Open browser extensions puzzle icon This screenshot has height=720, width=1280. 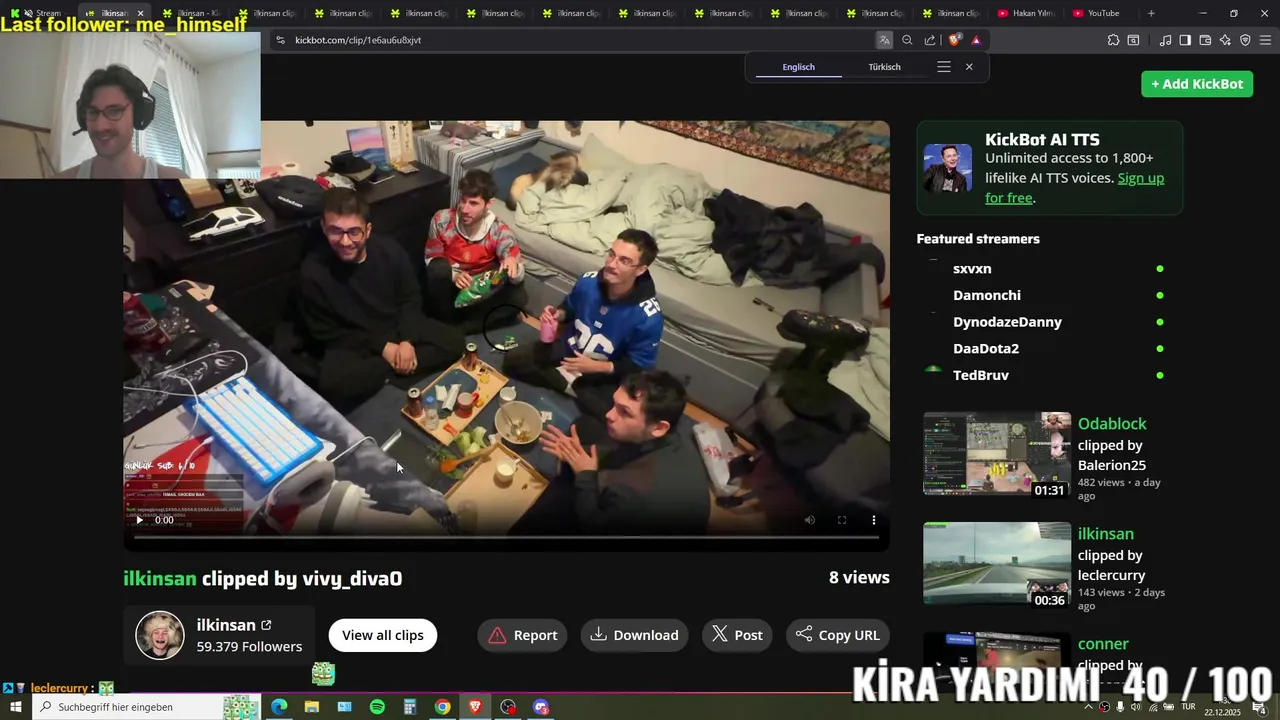point(1113,40)
